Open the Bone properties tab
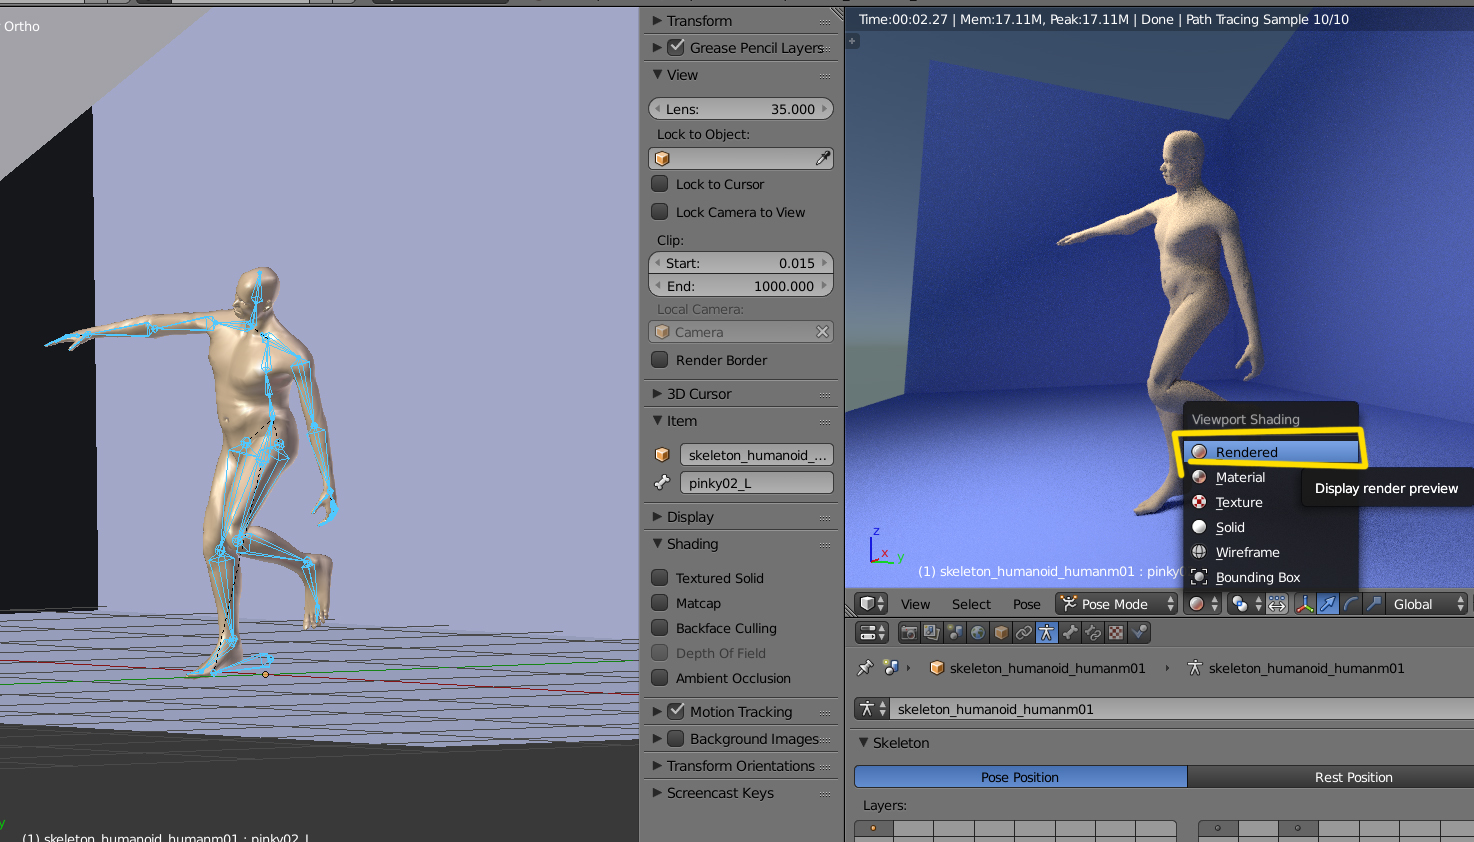Viewport: 1474px width, 842px height. coord(1070,633)
